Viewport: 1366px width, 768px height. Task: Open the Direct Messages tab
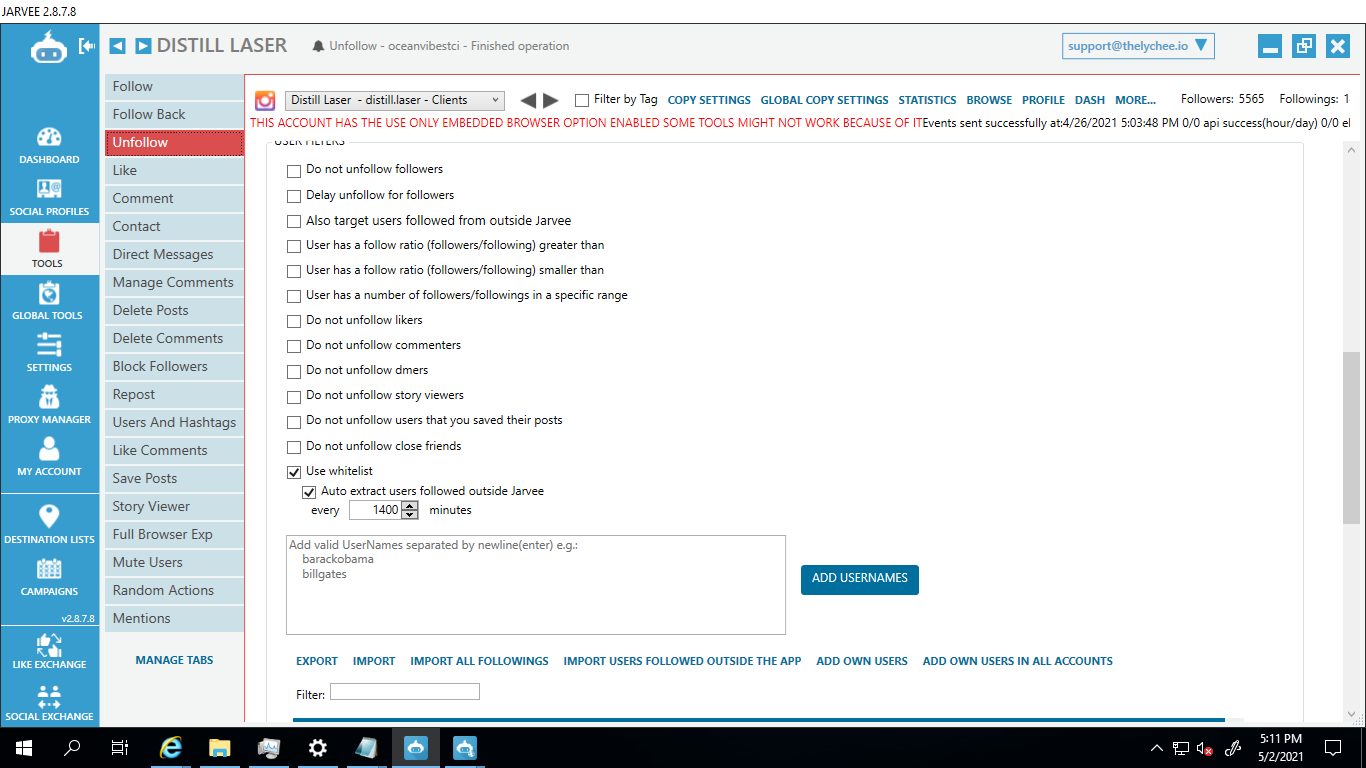174,254
